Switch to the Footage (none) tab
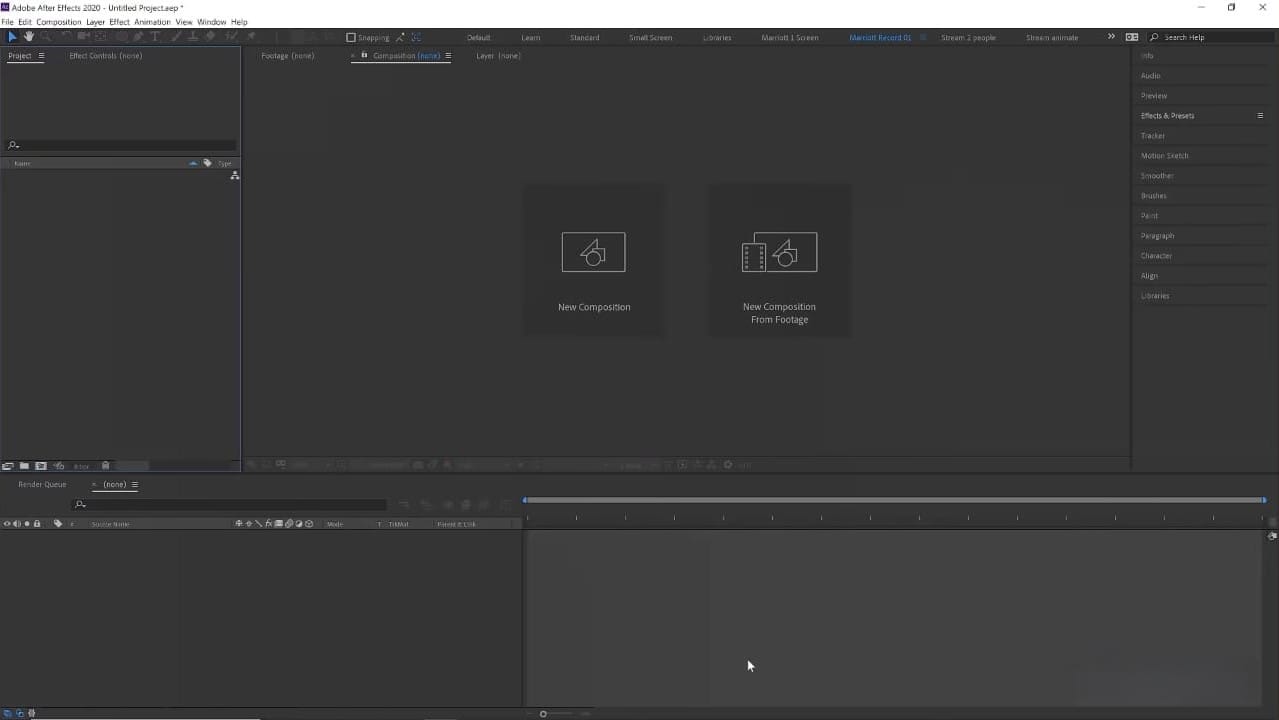The width and height of the screenshot is (1279, 720). tap(288, 56)
